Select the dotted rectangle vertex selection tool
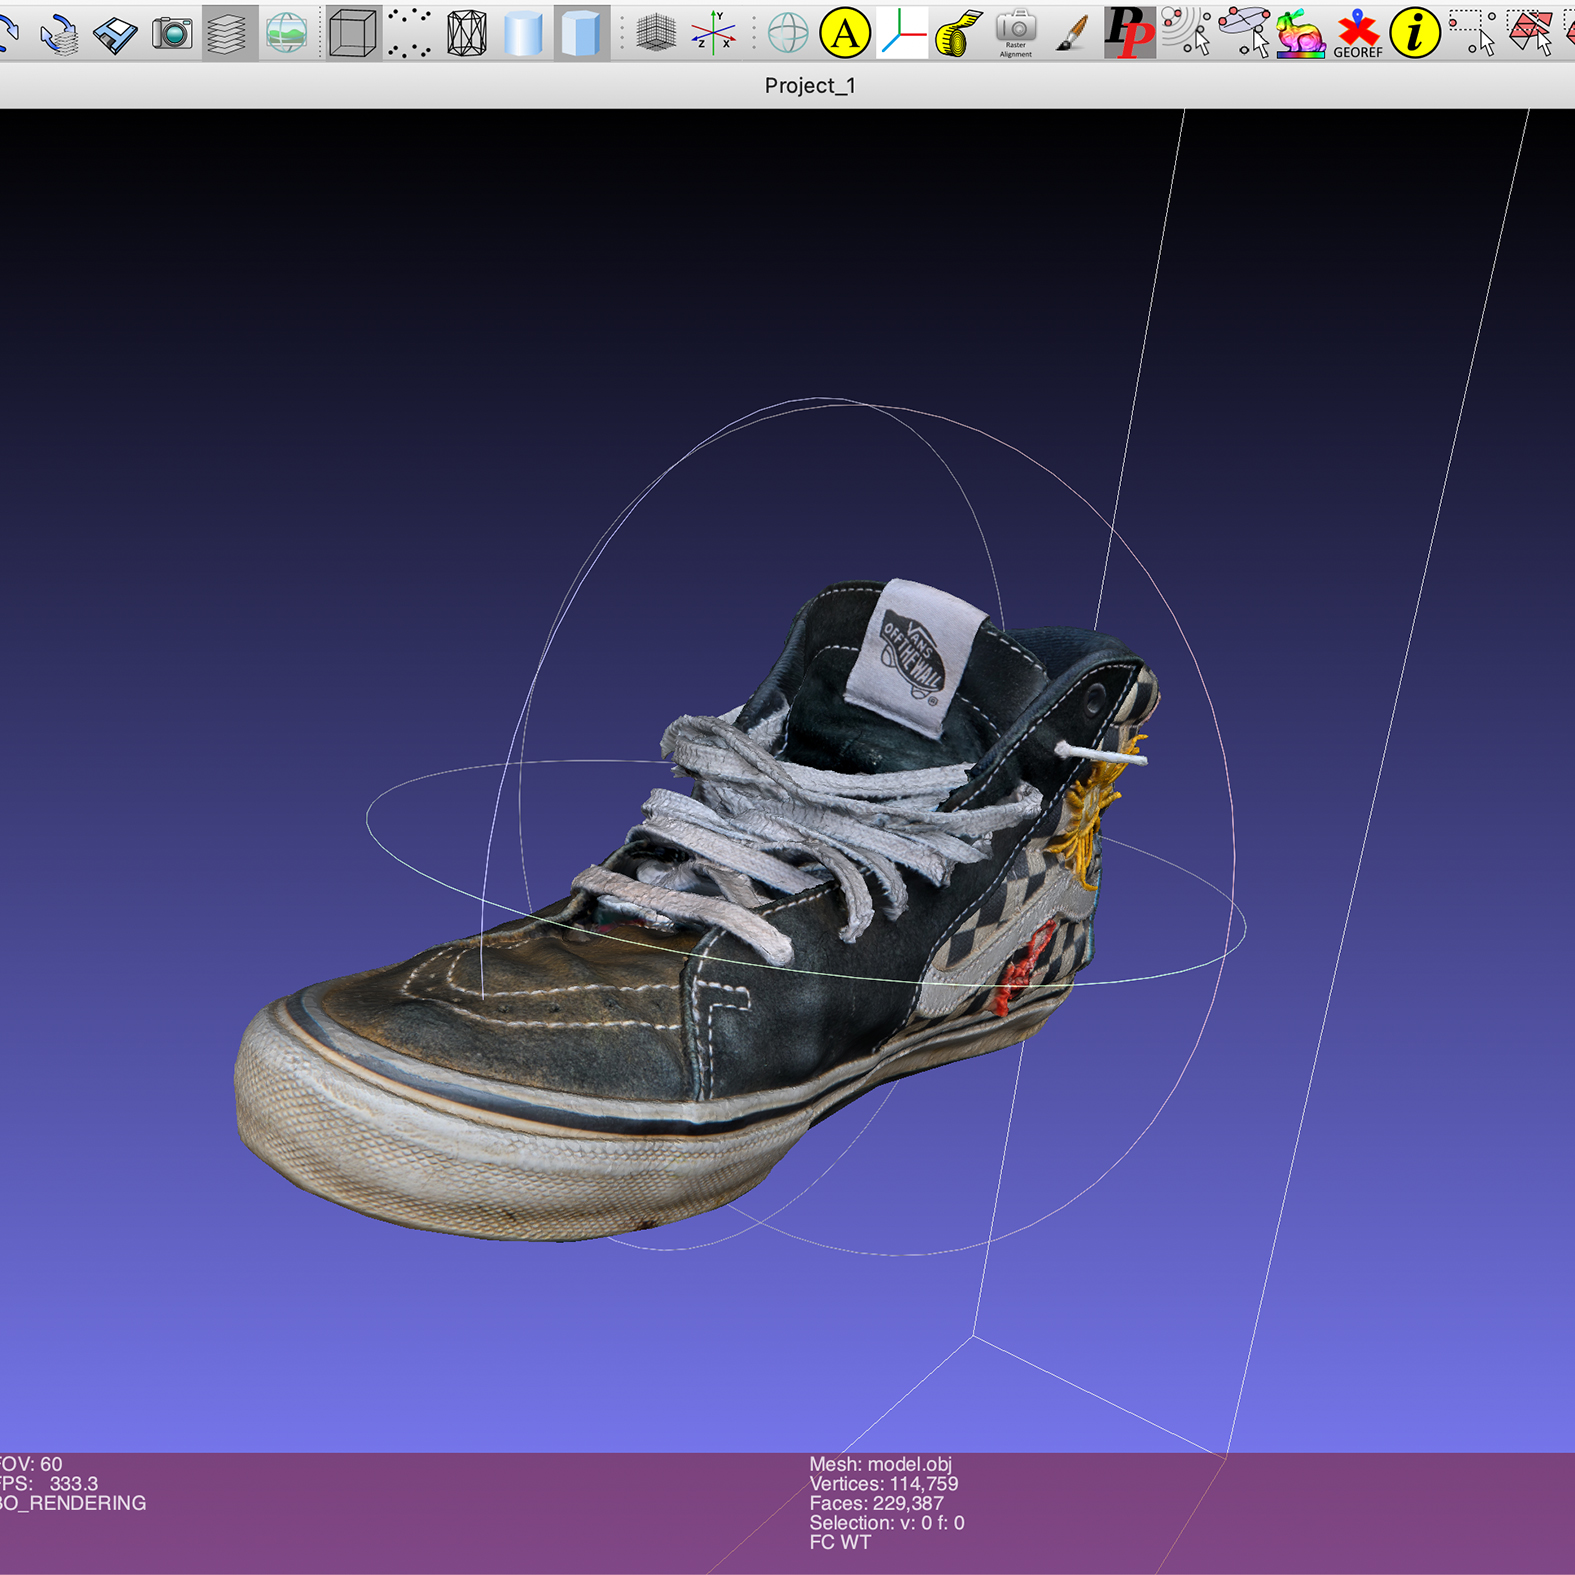Image resolution: width=1575 pixels, height=1575 pixels. 1471,33
